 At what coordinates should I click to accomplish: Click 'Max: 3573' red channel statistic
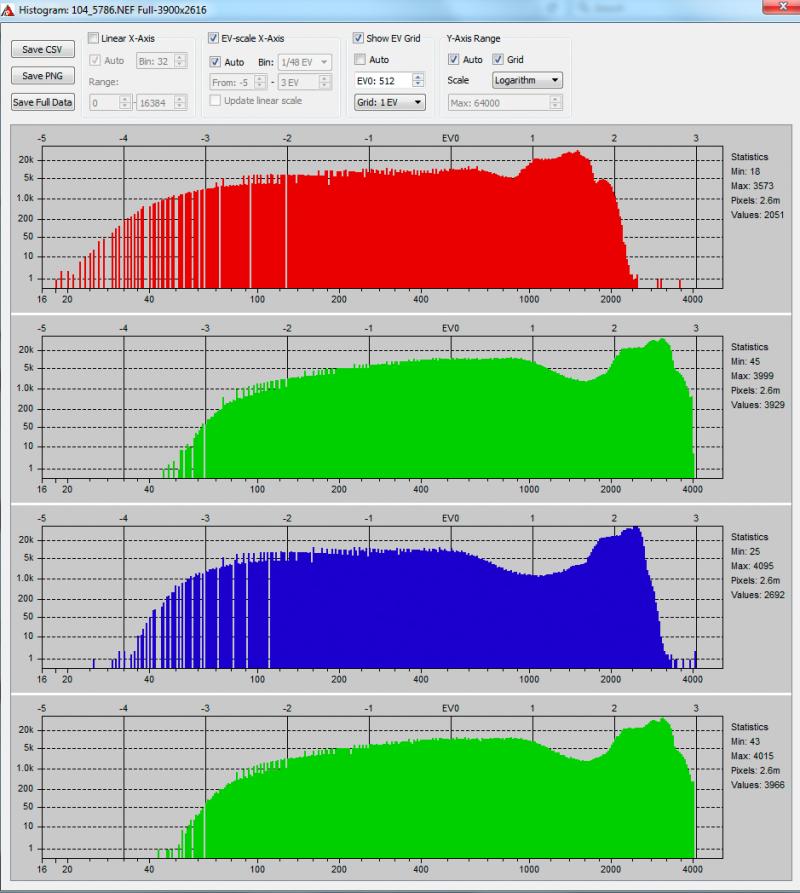click(752, 186)
